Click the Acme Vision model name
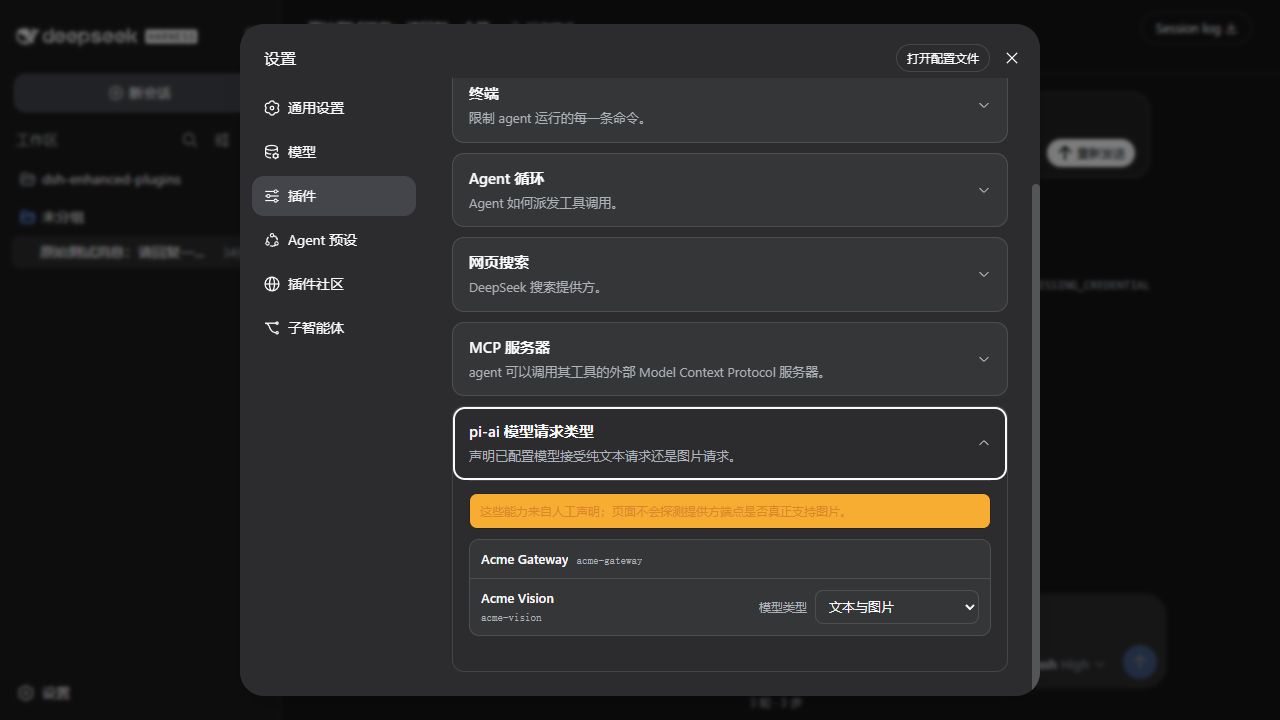The image size is (1280, 720). click(x=517, y=598)
